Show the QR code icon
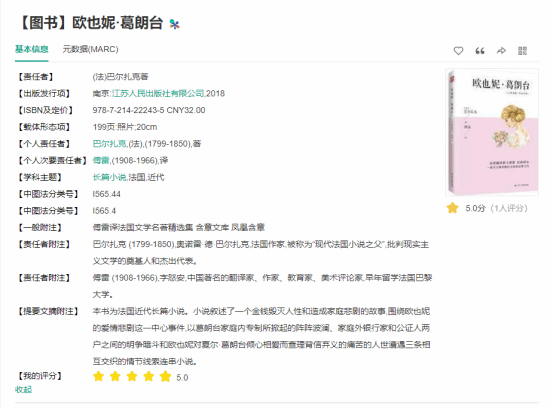The width and height of the screenshot is (554, 408). point(522,51)
